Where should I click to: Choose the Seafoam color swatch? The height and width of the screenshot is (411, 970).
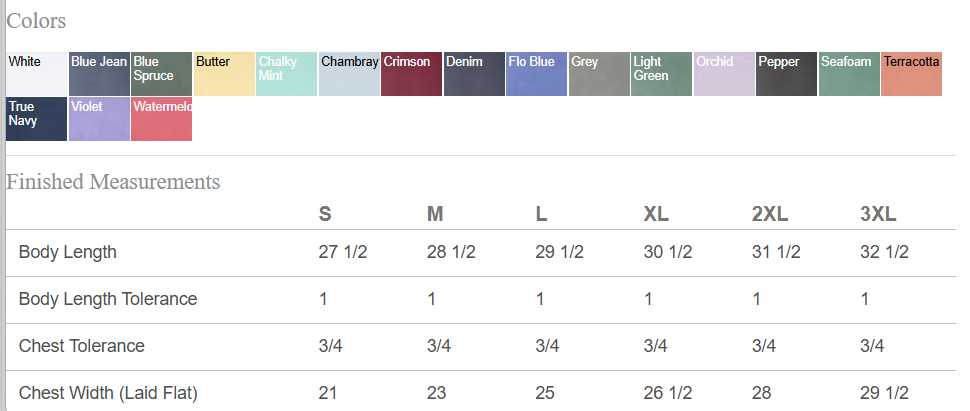click(x=849, y=74)
